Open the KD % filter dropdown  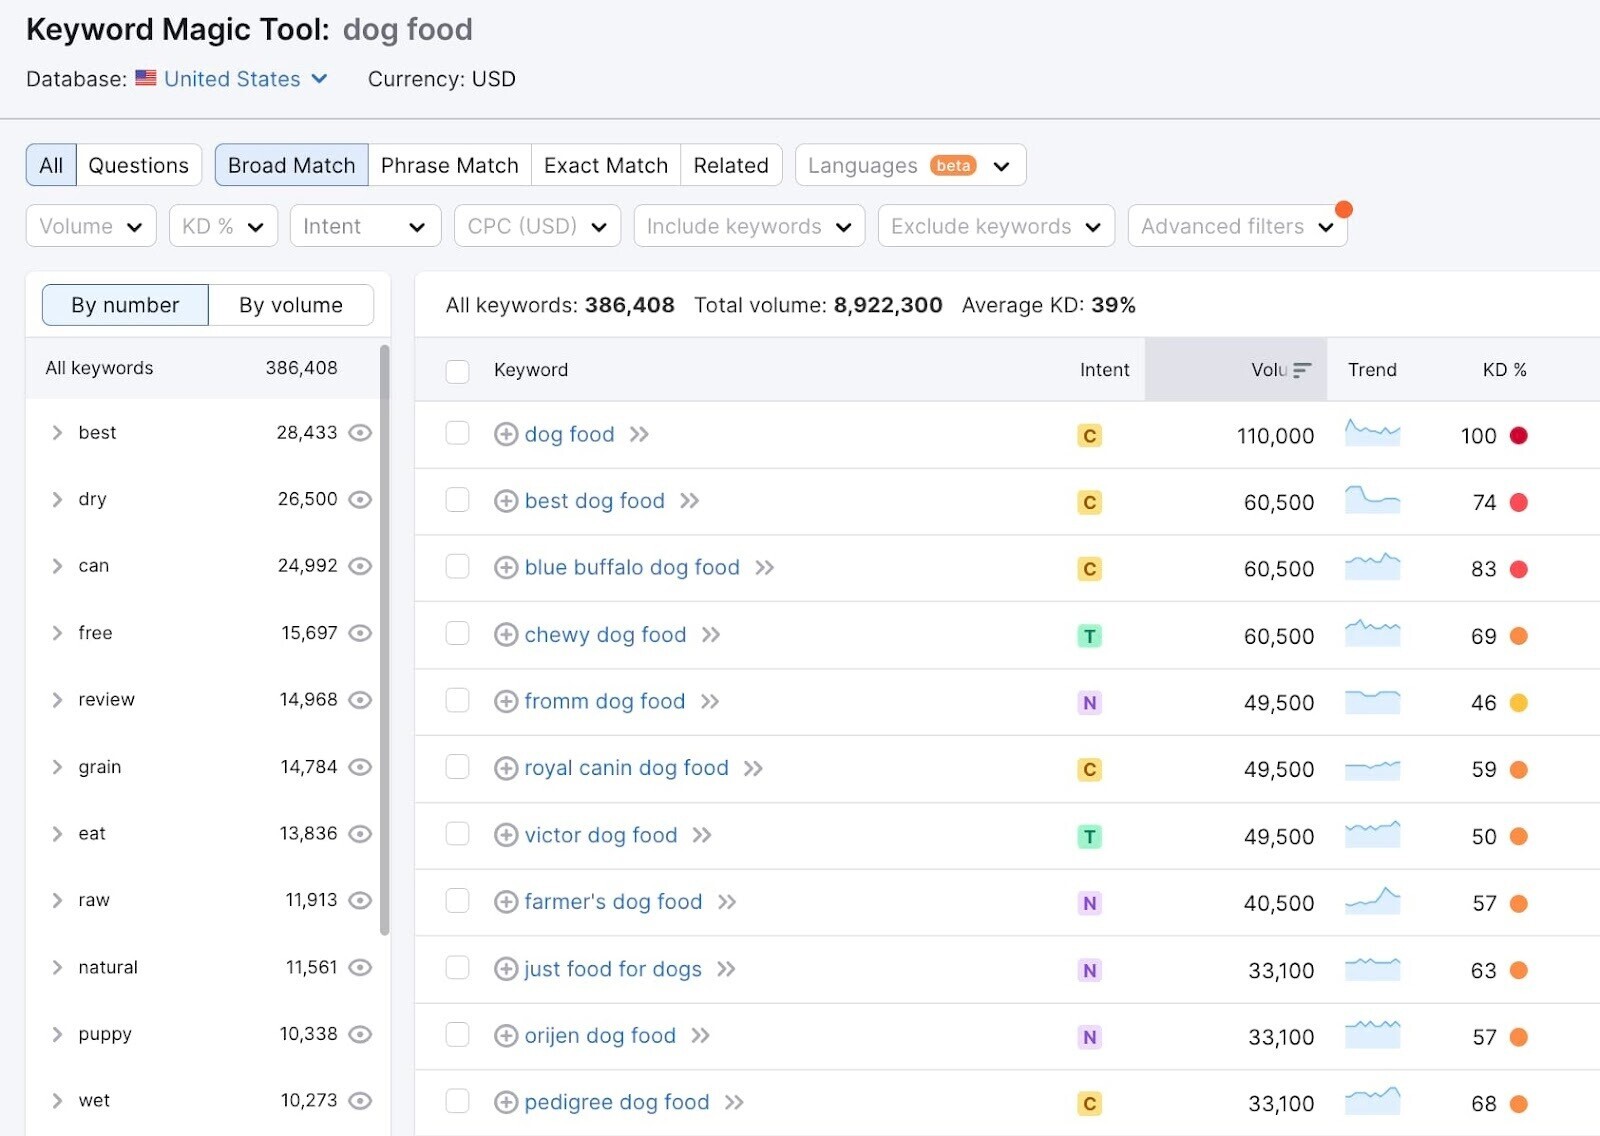point(223,226)
